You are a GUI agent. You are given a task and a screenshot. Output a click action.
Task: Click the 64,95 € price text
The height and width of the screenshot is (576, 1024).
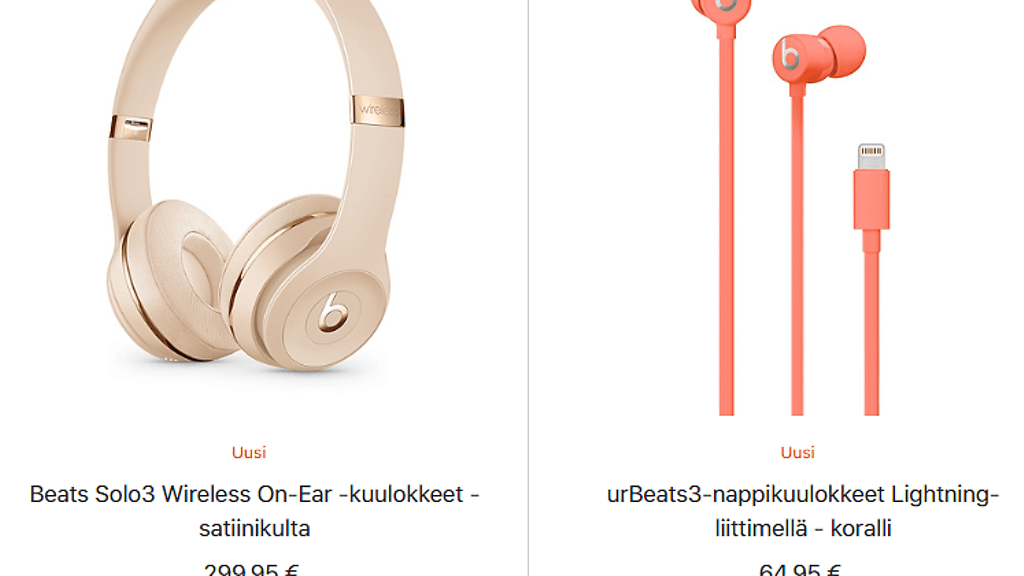(799, 569)
